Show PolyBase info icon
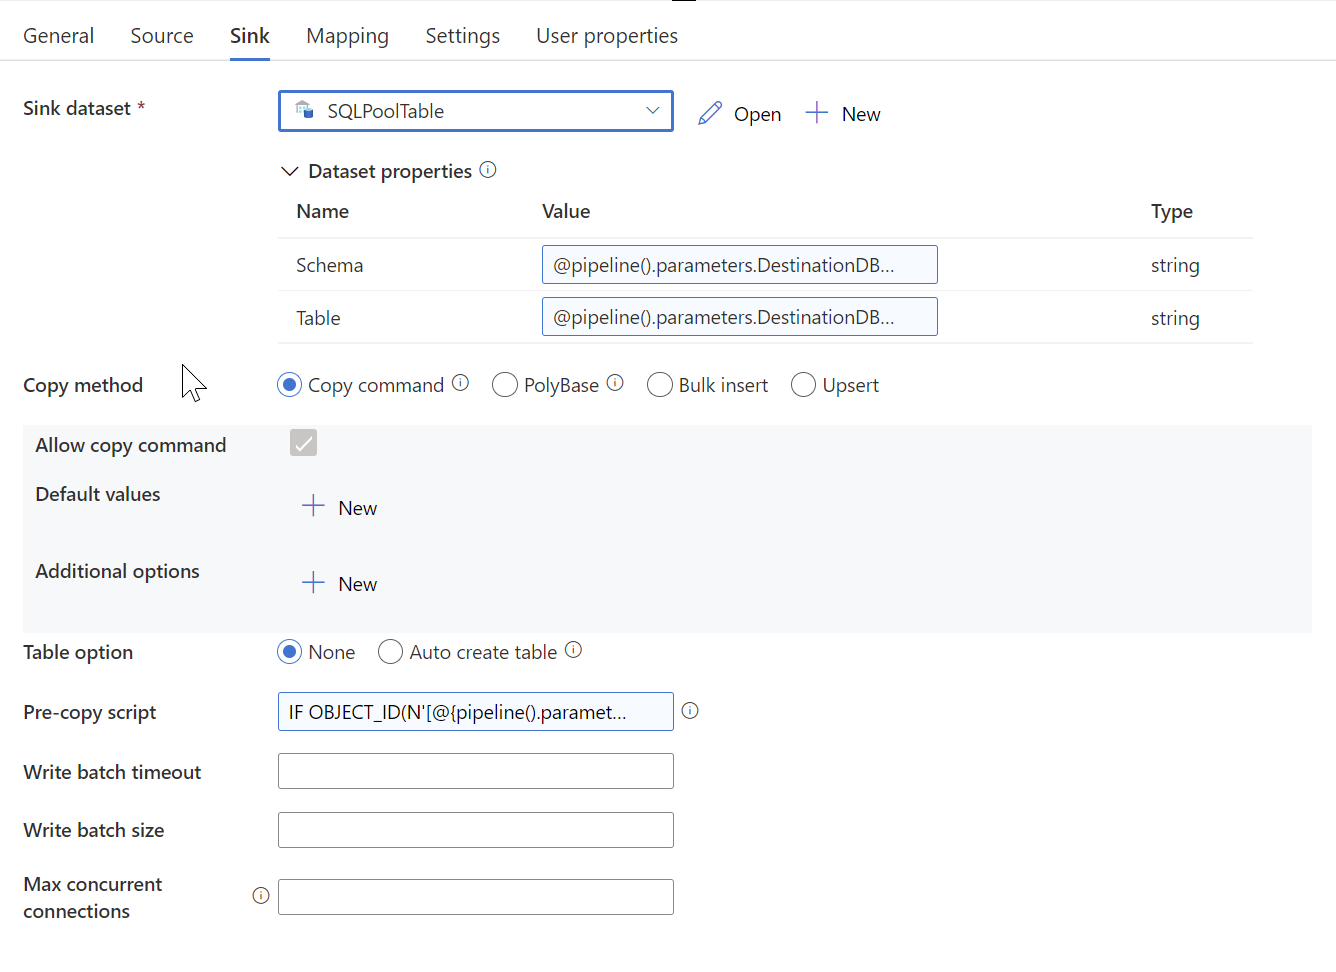 [615, 383]
